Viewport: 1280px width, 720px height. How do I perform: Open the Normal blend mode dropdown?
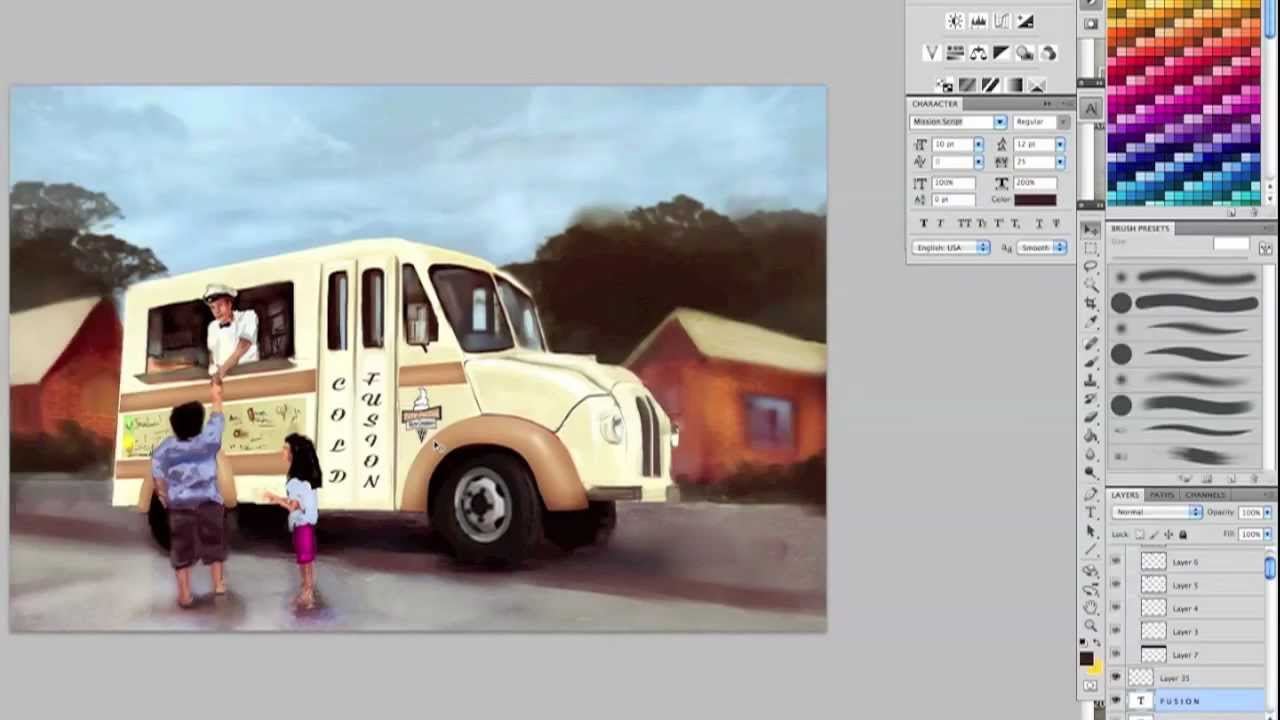tap(1156, 512)
